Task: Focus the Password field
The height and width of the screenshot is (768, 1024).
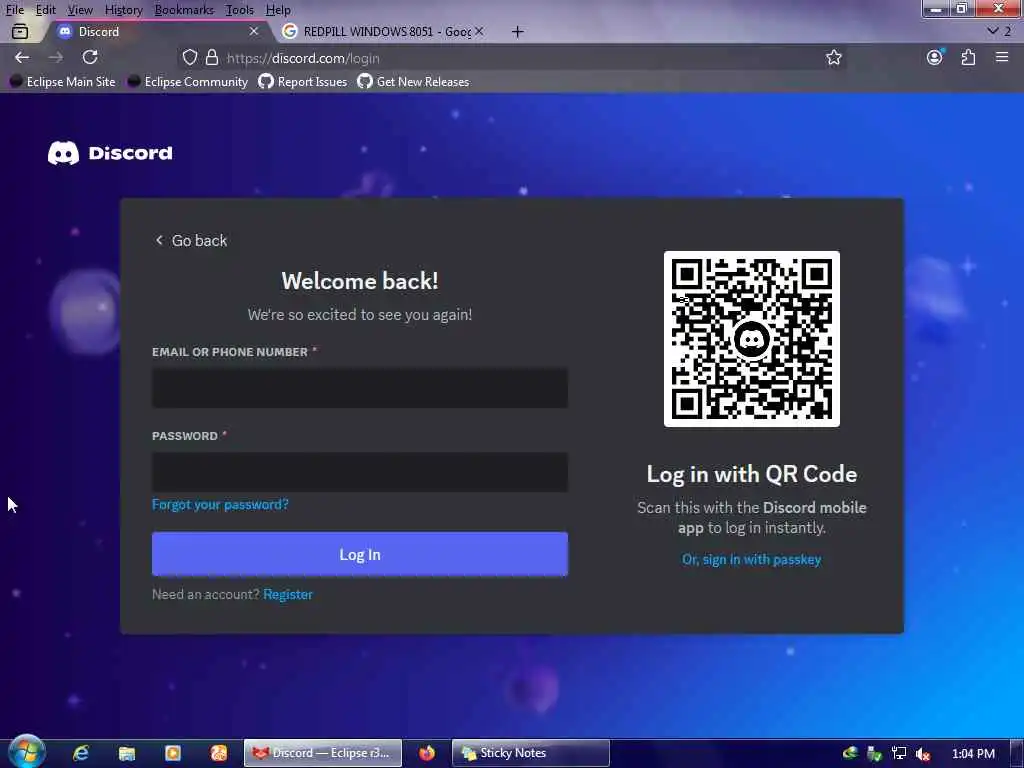Action: coord(360,472)
